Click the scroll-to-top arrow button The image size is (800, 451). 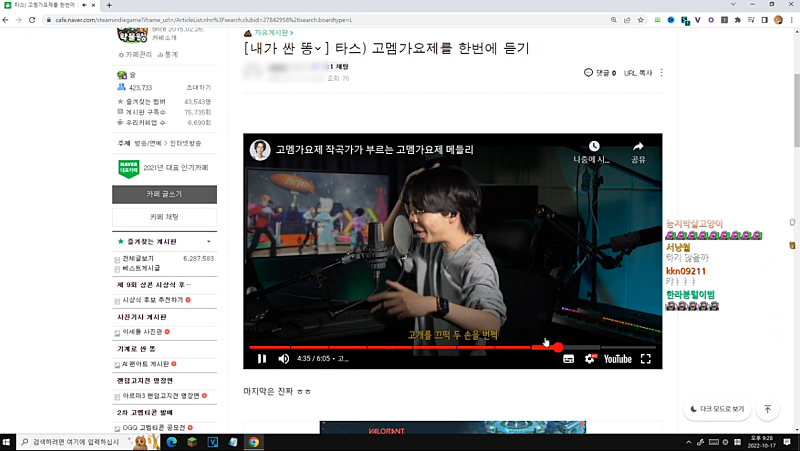click(767, 409)
